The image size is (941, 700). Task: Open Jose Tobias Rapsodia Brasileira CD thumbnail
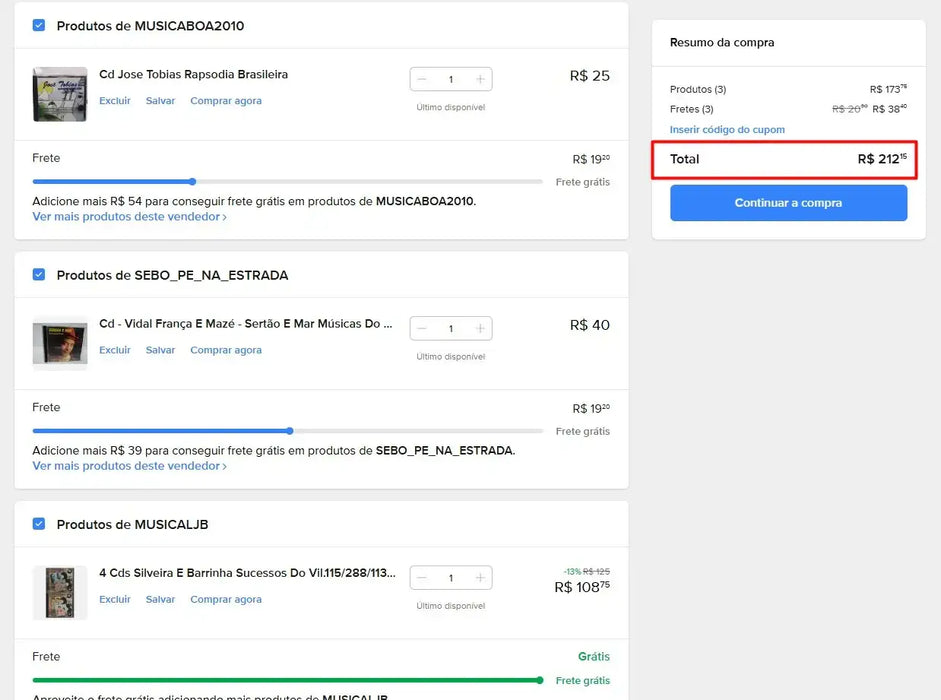[60, 94]
